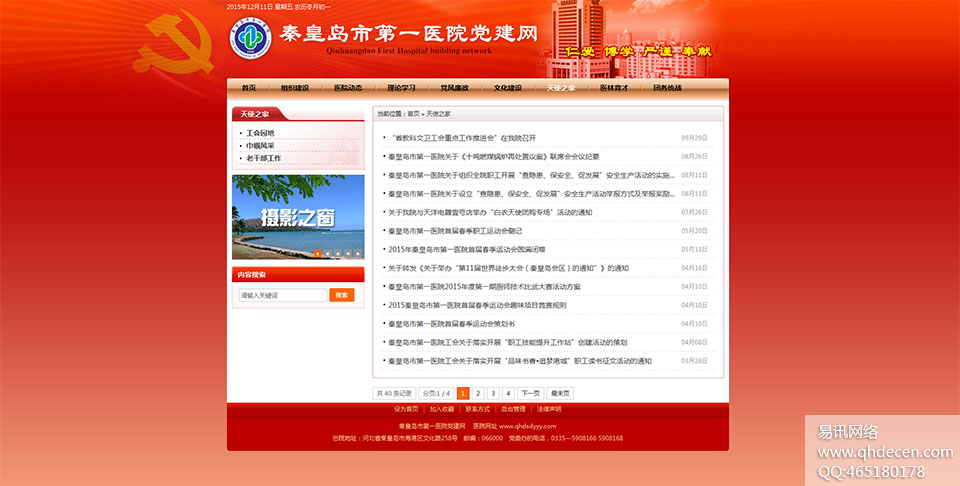This screenshot has width=960, height=486.
Task: Open article “品味书香•追梦港城”职工读书征文活动
Action: [x=520, y=361]
